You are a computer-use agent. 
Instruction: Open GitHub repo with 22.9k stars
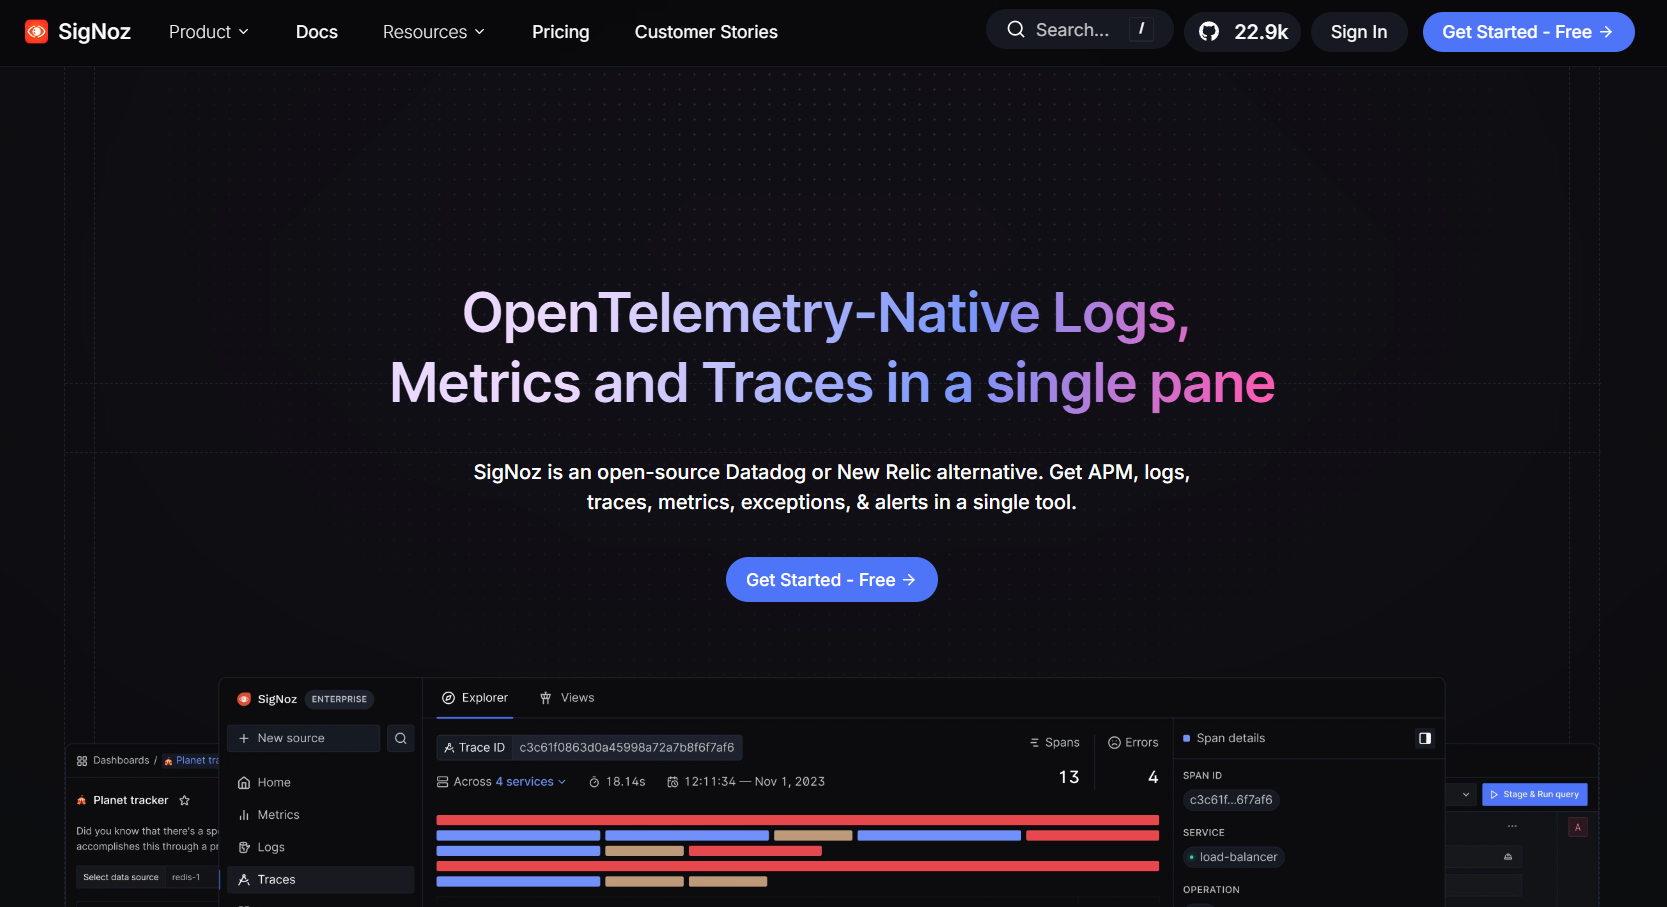pyautogui.click(x=1242, y=32)
